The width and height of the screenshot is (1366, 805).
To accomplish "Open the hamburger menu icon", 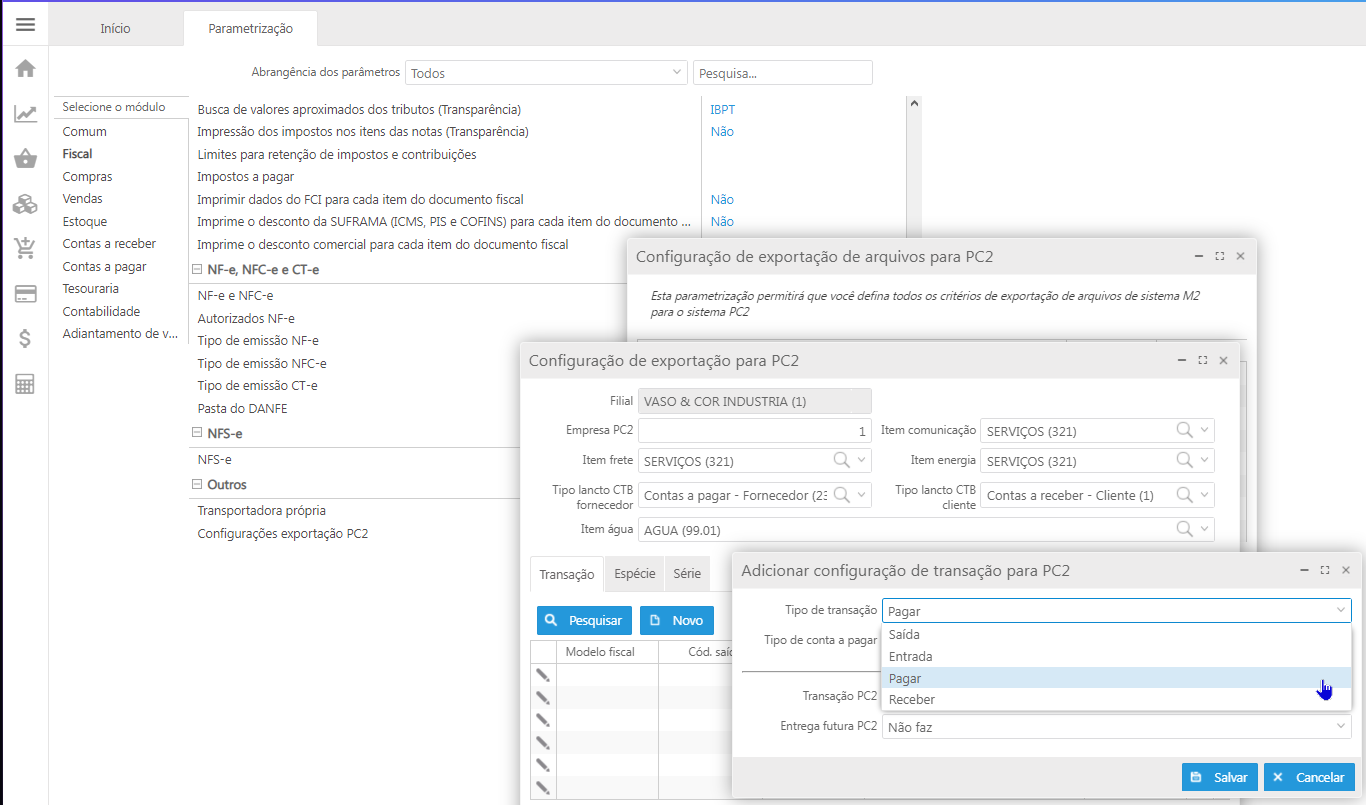I will point(25,24).
